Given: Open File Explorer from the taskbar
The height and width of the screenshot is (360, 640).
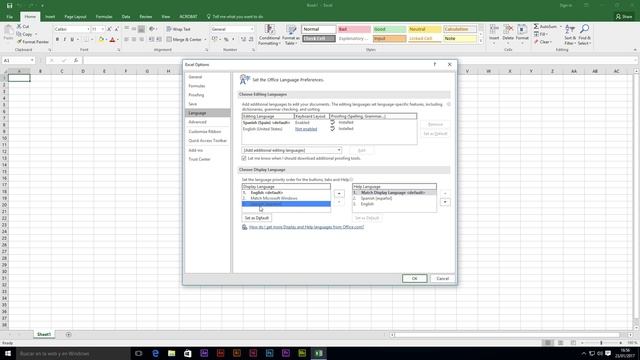Looking at the screenshot, I should (171, 353).
